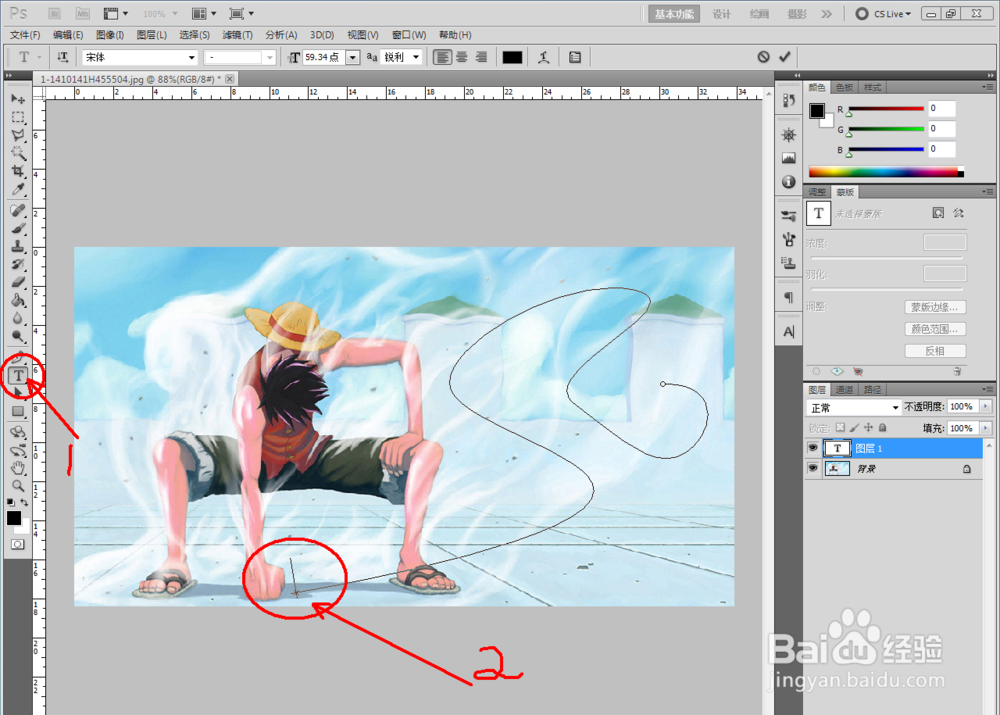Cancel current text edits icon

click(763, 57)
